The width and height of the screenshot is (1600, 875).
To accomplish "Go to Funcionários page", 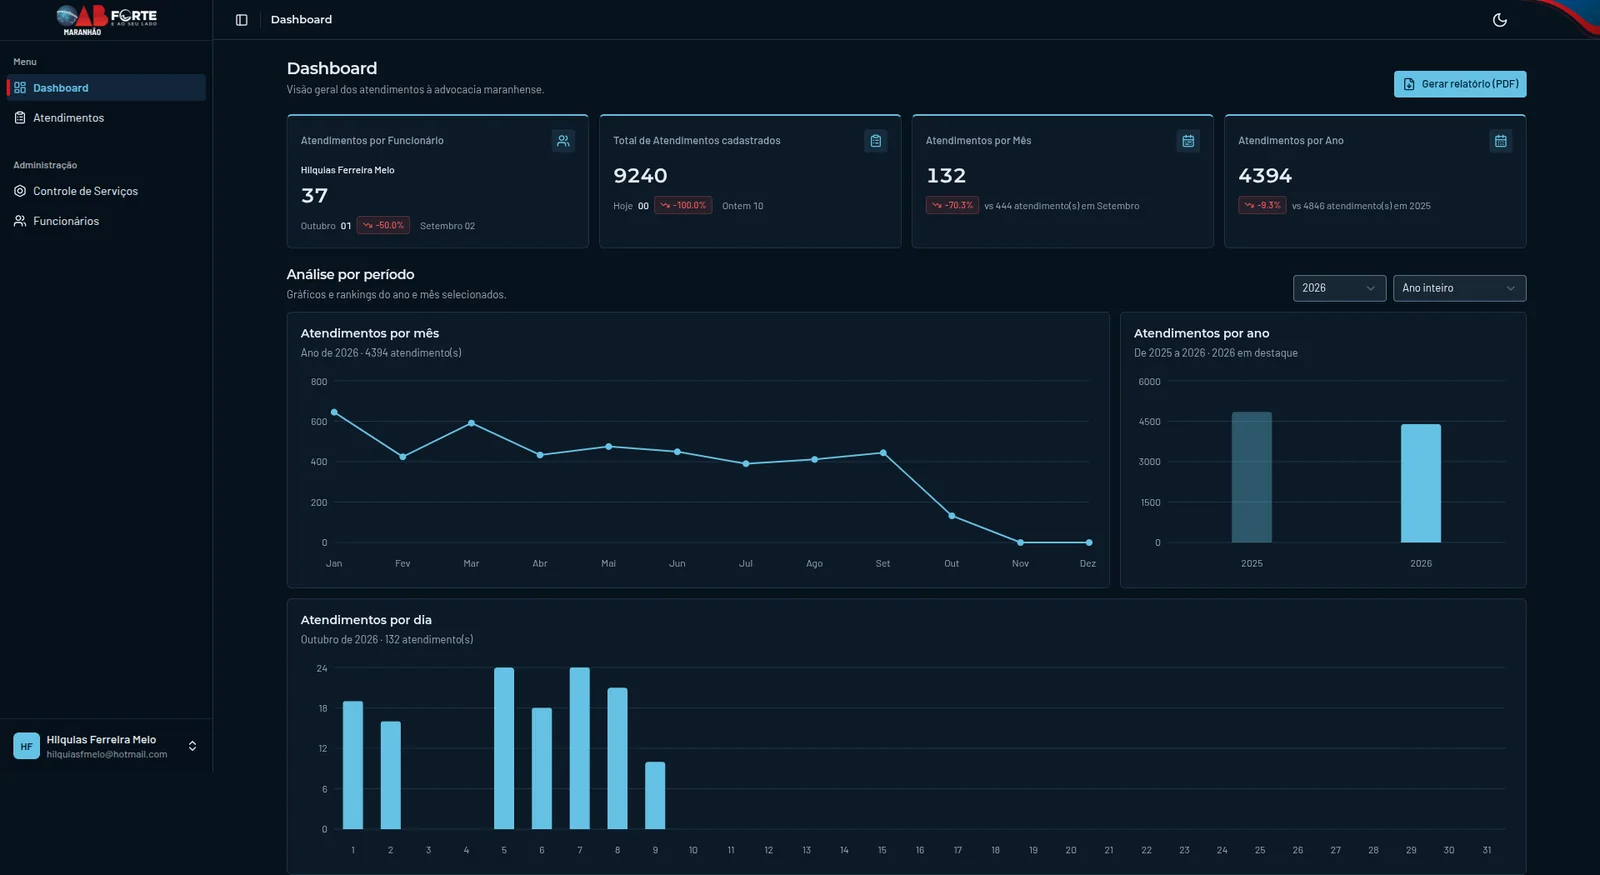I will pyautogui.click(x=106, y=221).
